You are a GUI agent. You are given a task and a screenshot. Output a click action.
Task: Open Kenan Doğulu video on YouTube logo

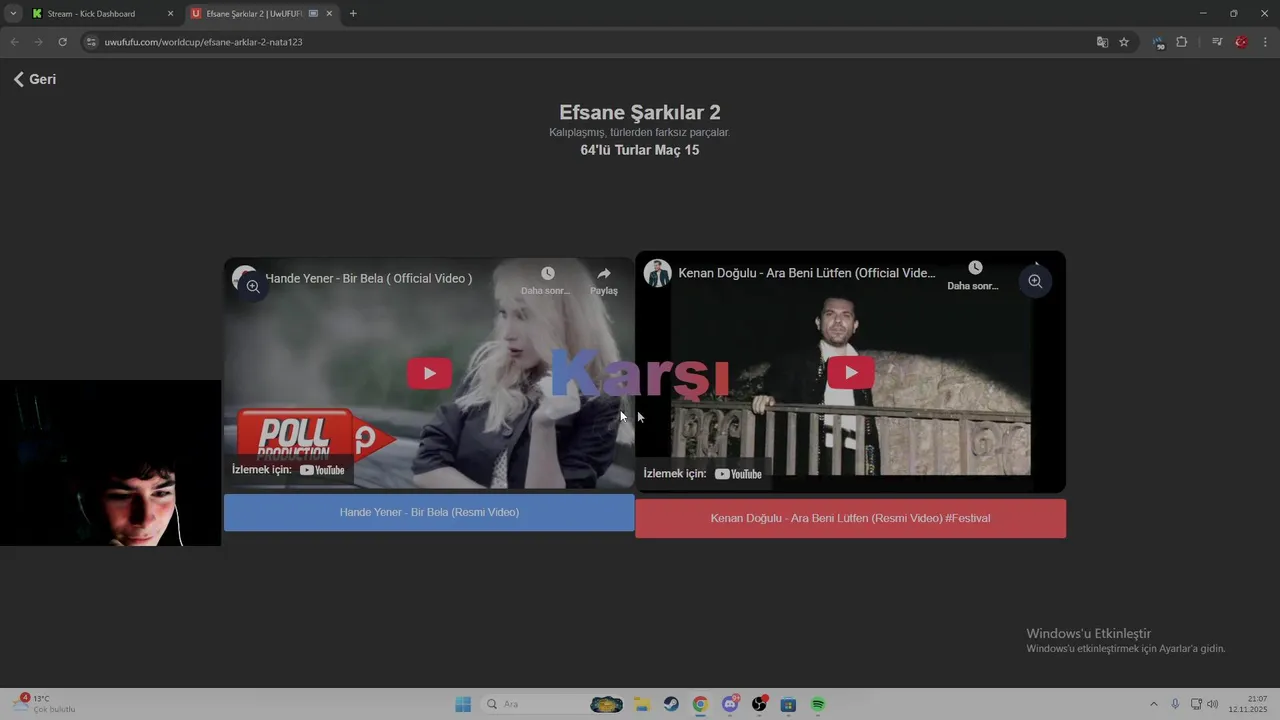(x=738, y=474)
